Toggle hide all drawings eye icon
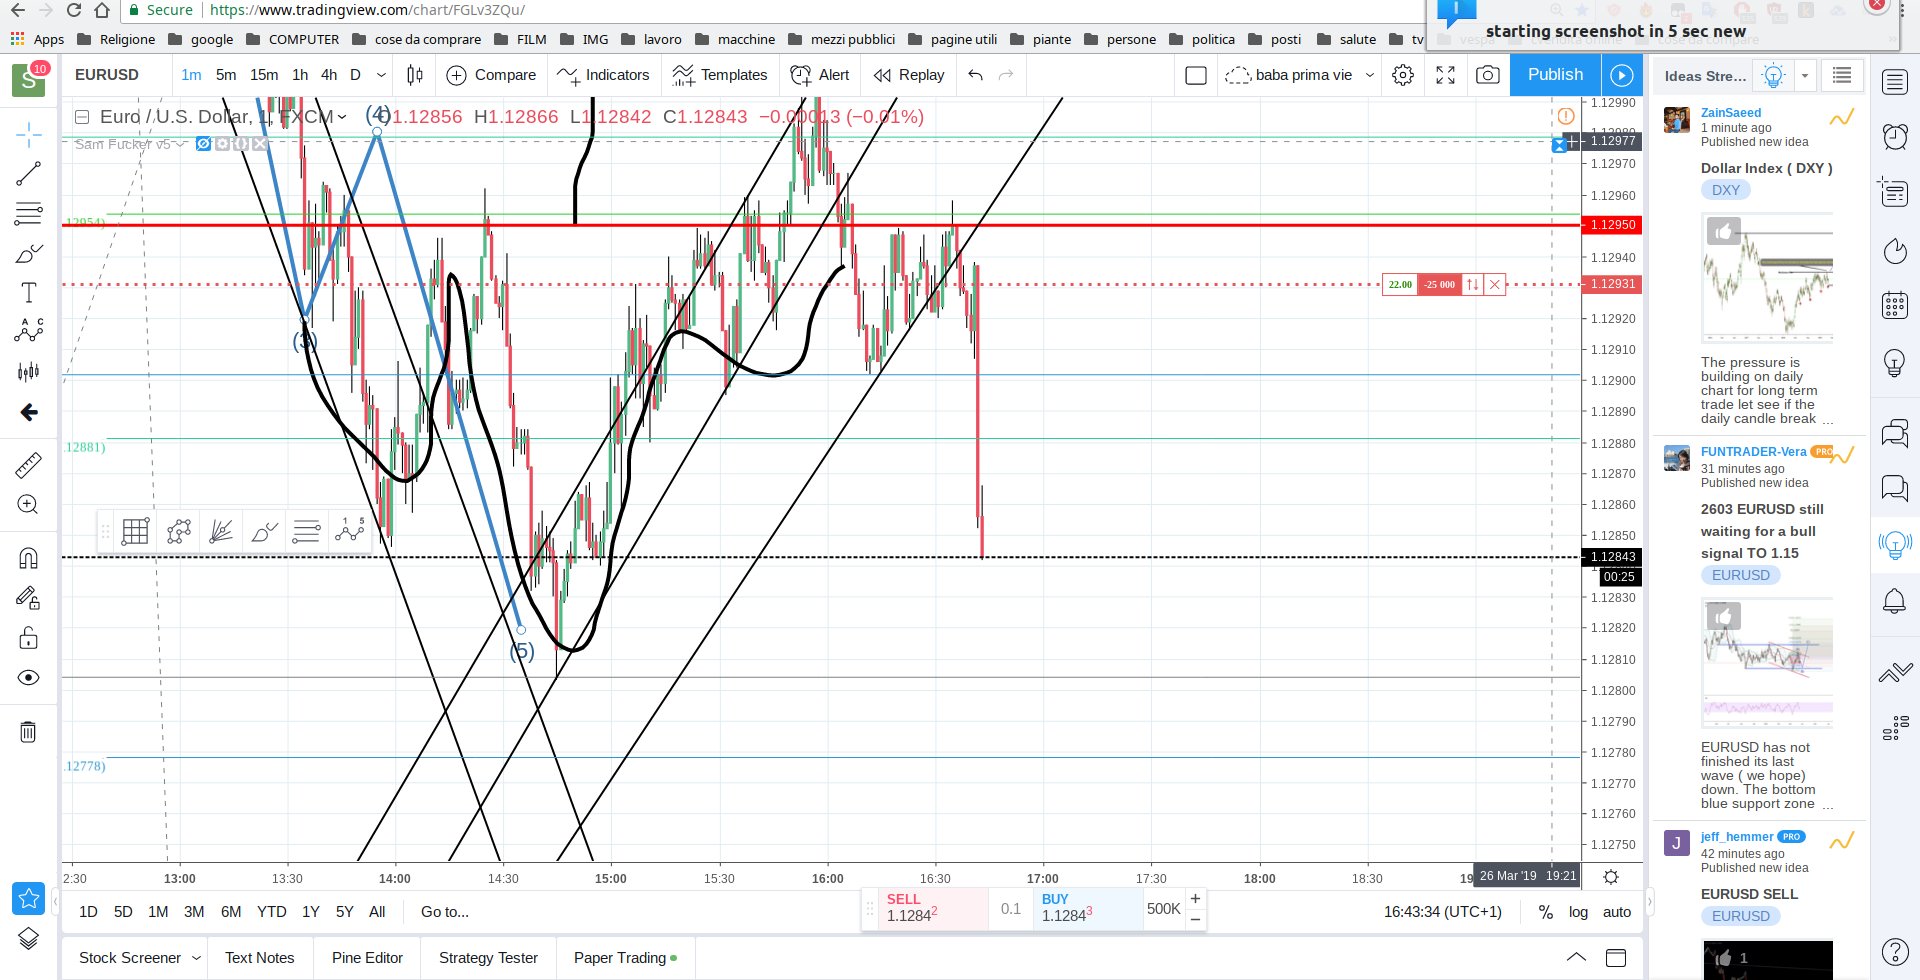The height and width of the screenshot is (980, 1920). (29, 678)
